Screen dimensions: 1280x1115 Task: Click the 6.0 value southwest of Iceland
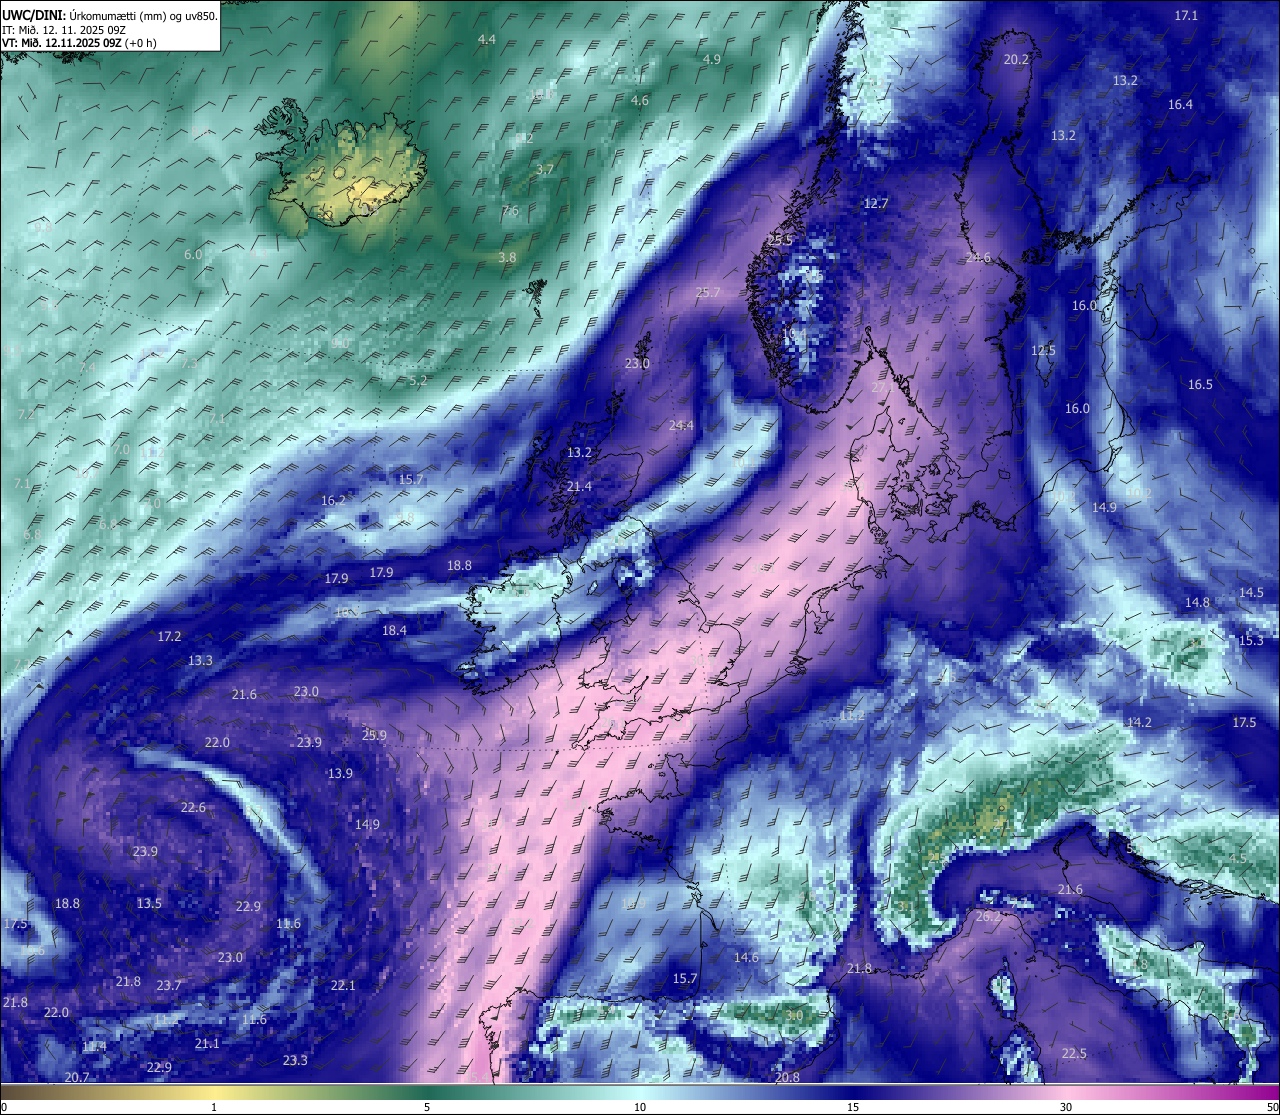193,255
